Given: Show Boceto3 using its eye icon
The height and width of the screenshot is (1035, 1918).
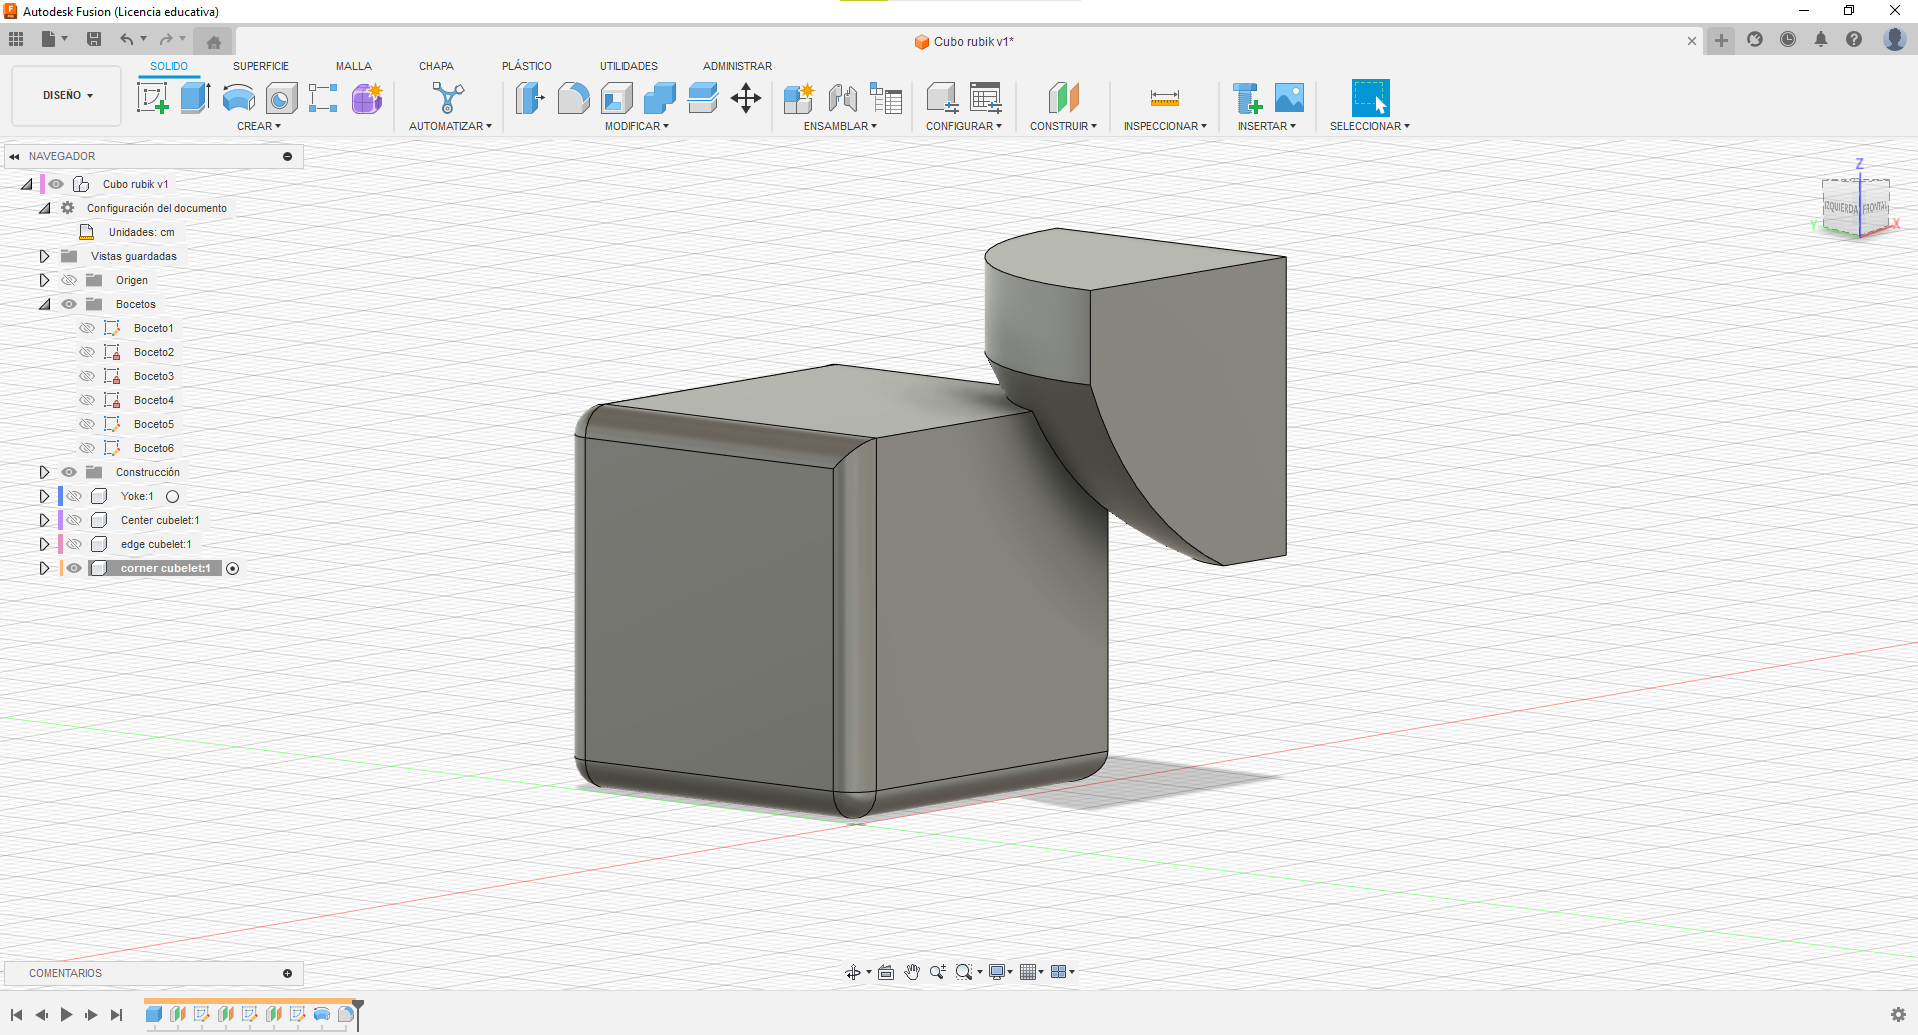Looking at the screenshot, I should 87,376.
